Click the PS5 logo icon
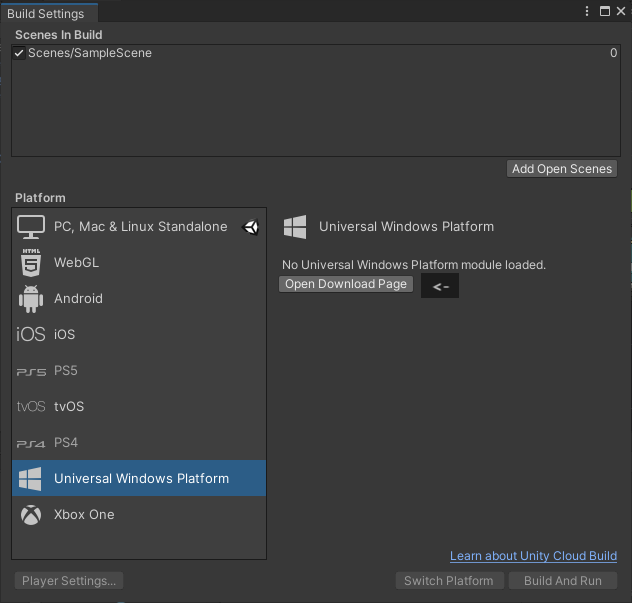 [x=31, y=371]
